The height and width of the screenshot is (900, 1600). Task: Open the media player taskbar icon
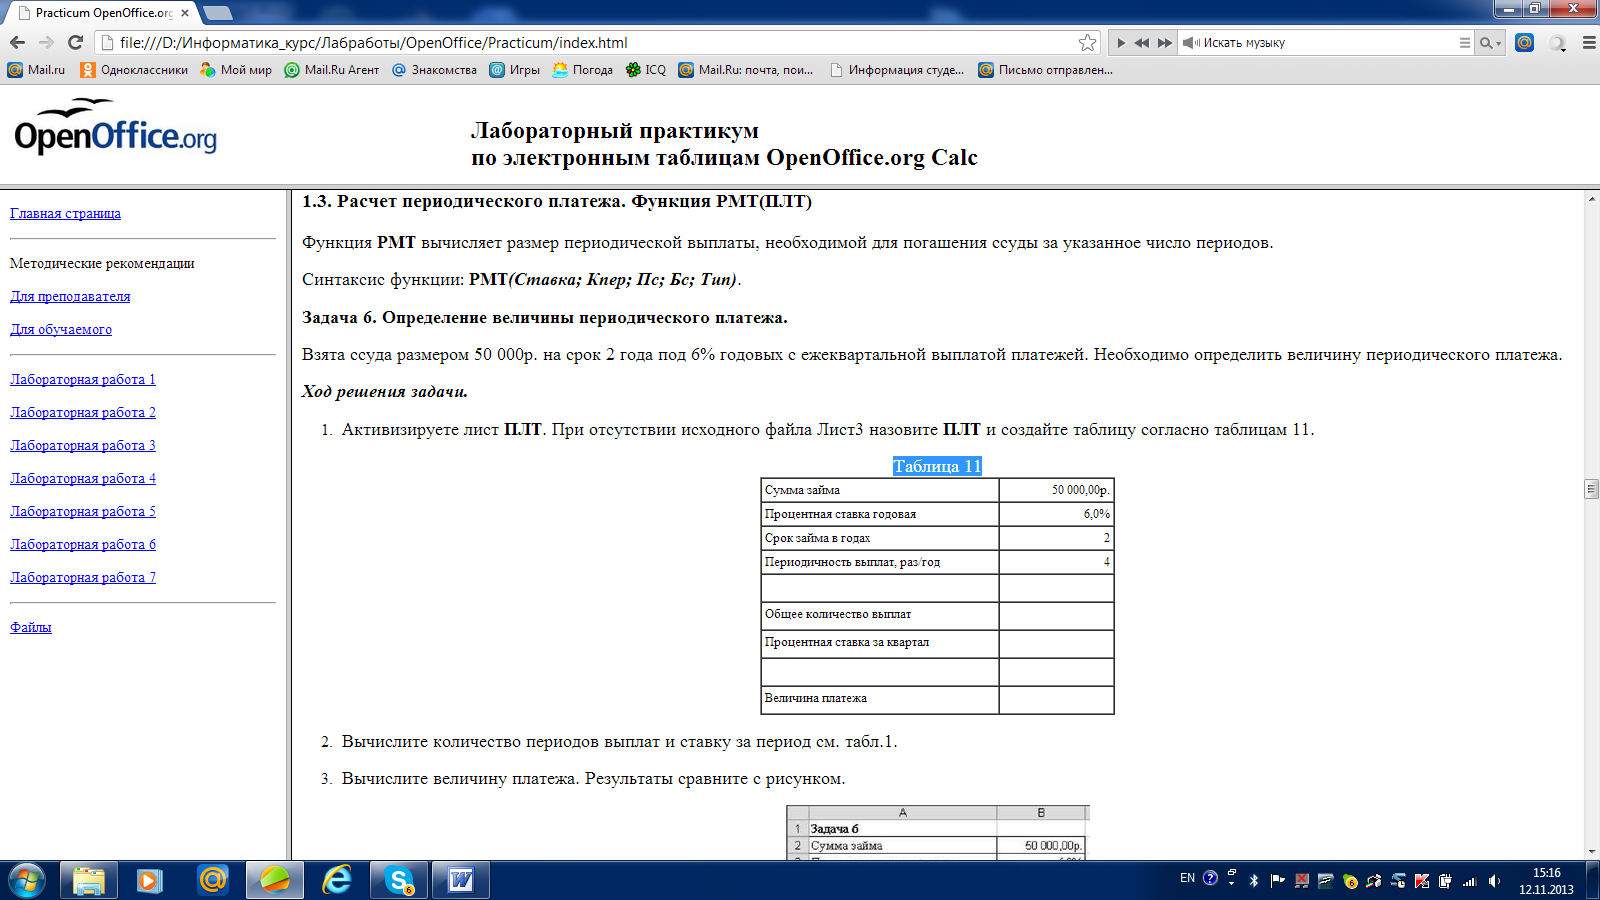(x=150, y=880)
